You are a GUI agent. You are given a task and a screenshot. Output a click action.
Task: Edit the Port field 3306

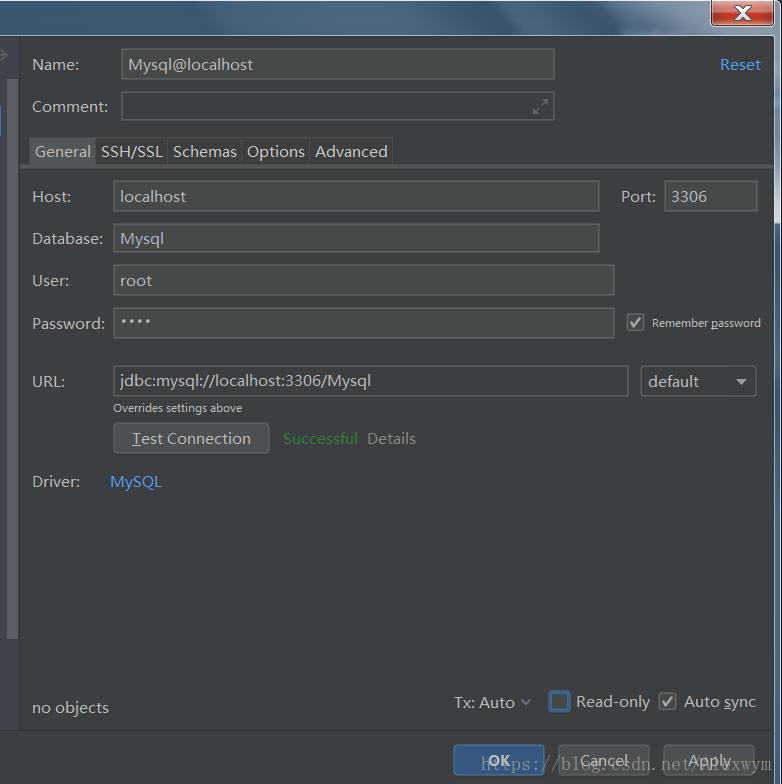pos(710,196)
